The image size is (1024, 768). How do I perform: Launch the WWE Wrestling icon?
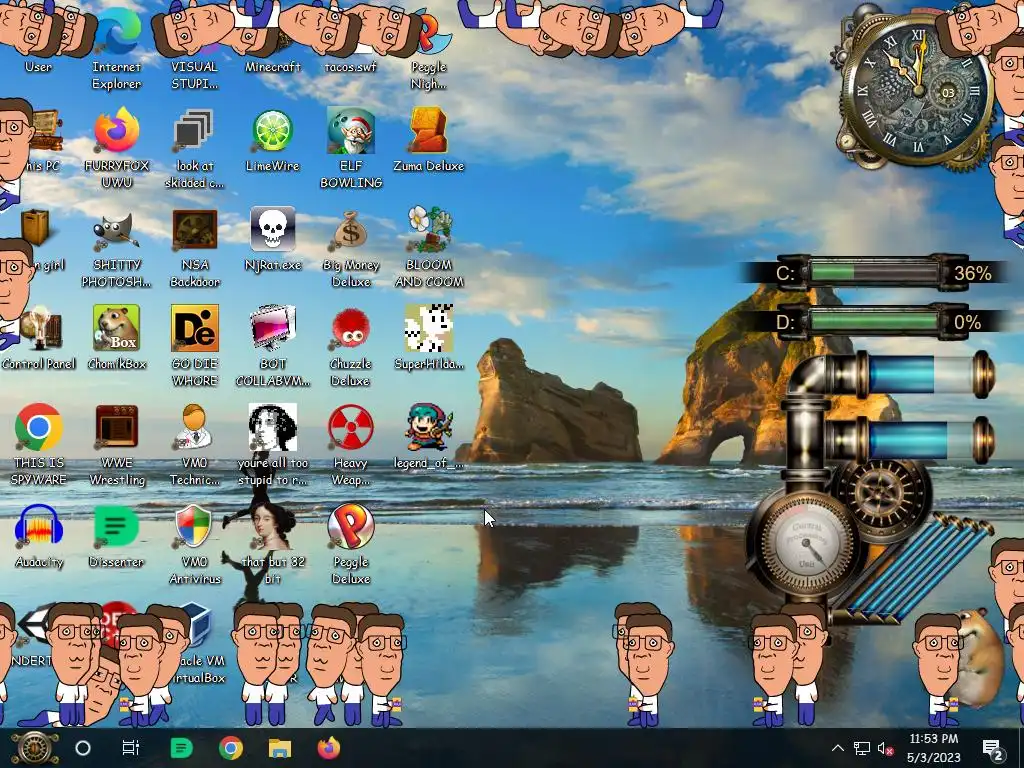point(116,427)
